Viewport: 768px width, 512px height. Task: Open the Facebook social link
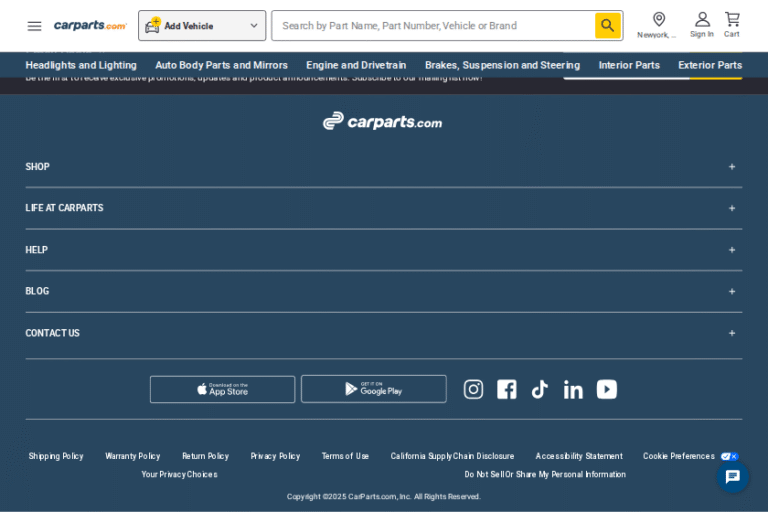coord(507,389)
